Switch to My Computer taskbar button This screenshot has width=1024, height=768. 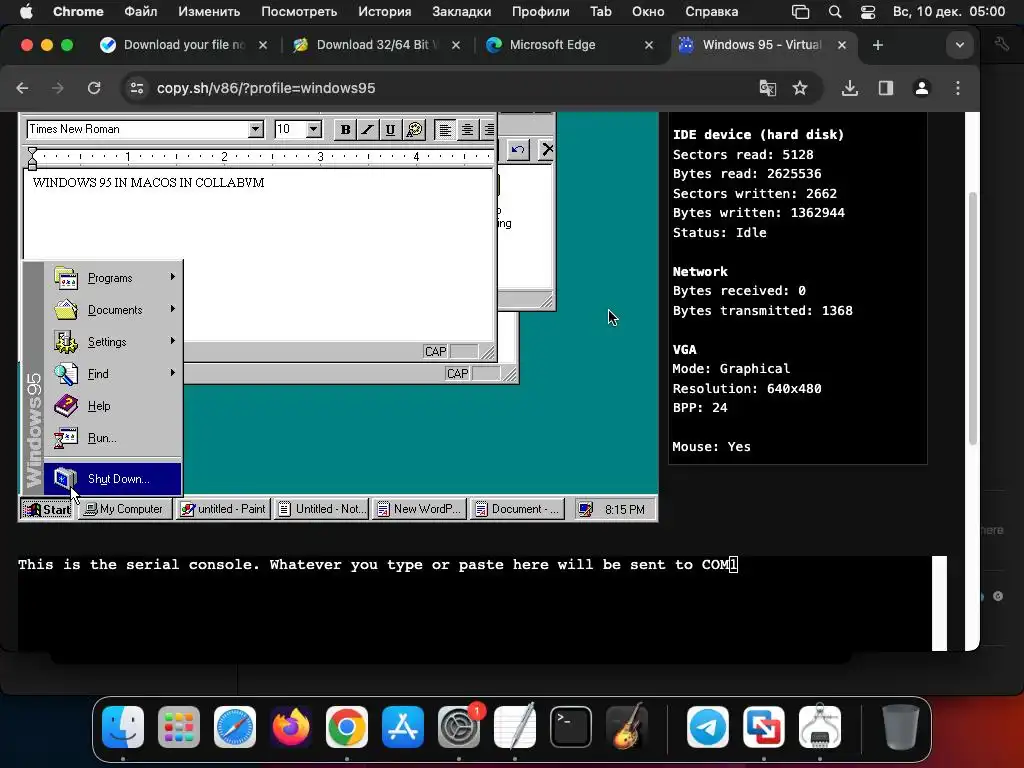coord(125,509)
